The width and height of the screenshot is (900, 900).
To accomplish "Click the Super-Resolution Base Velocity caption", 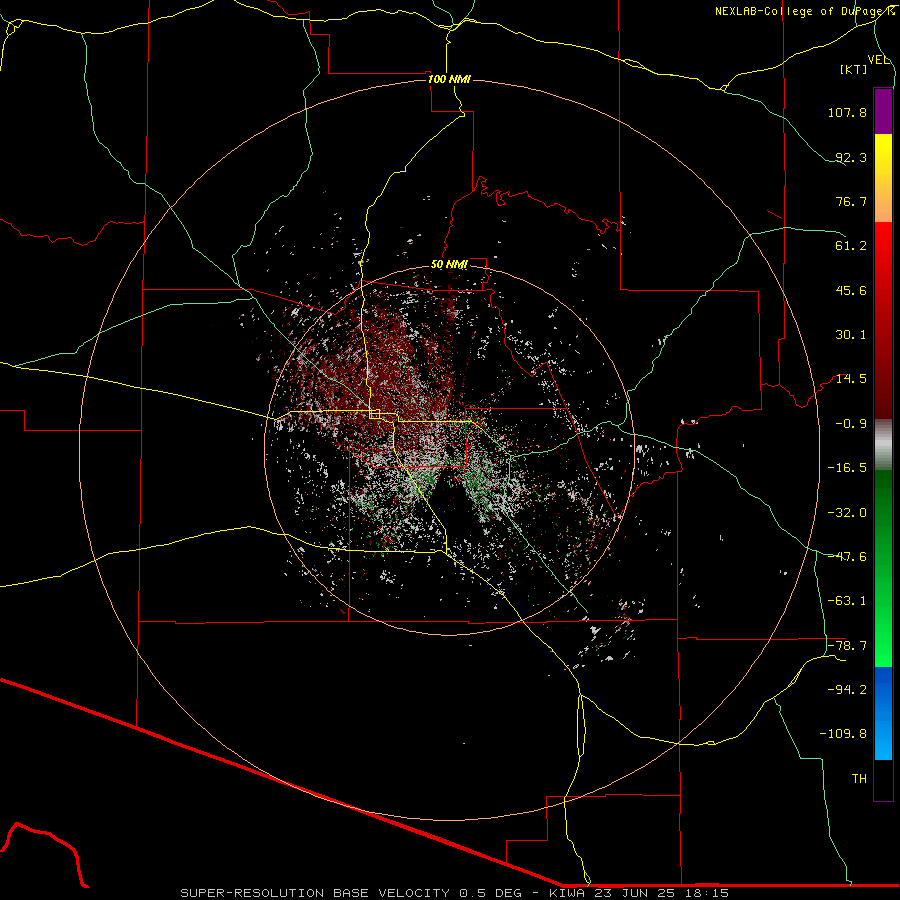I will coord(454,893).
